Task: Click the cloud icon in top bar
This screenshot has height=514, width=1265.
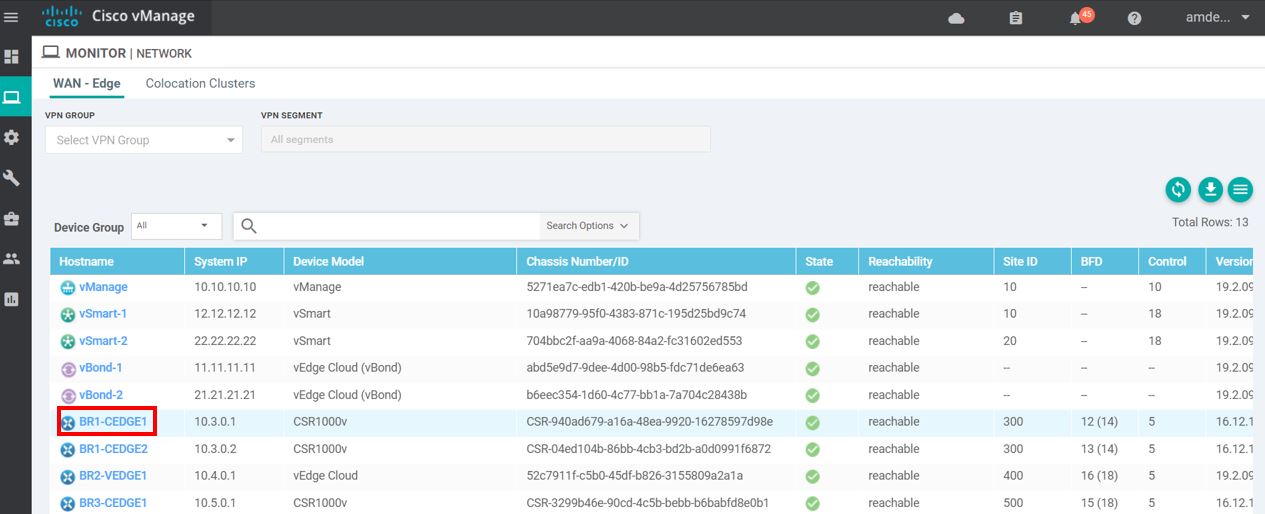Action: (956, 18)
